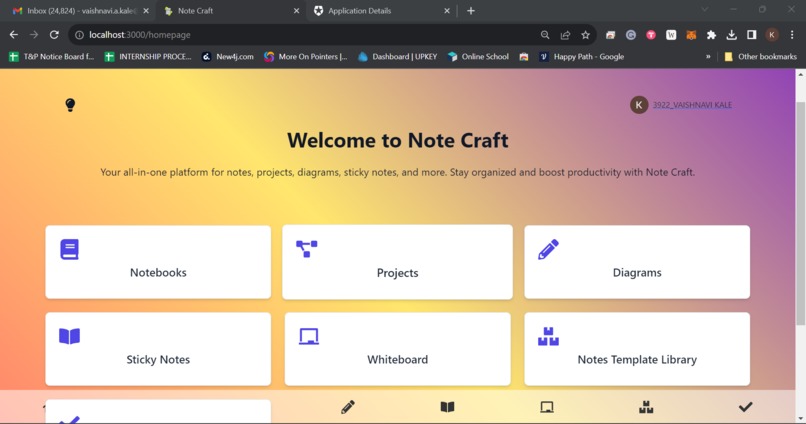Open Happy Path - Google bookmark

[x=582, y=57]
